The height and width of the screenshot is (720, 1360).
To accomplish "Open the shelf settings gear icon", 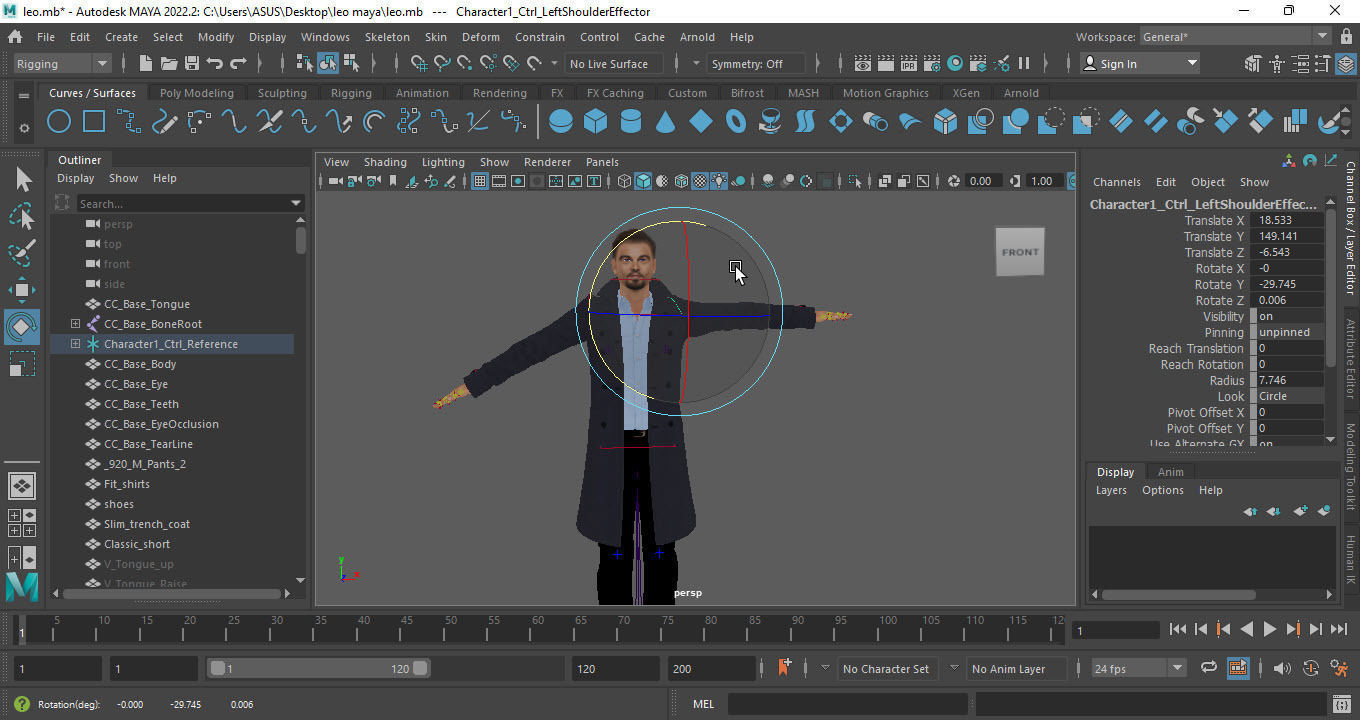I will 24,128.
